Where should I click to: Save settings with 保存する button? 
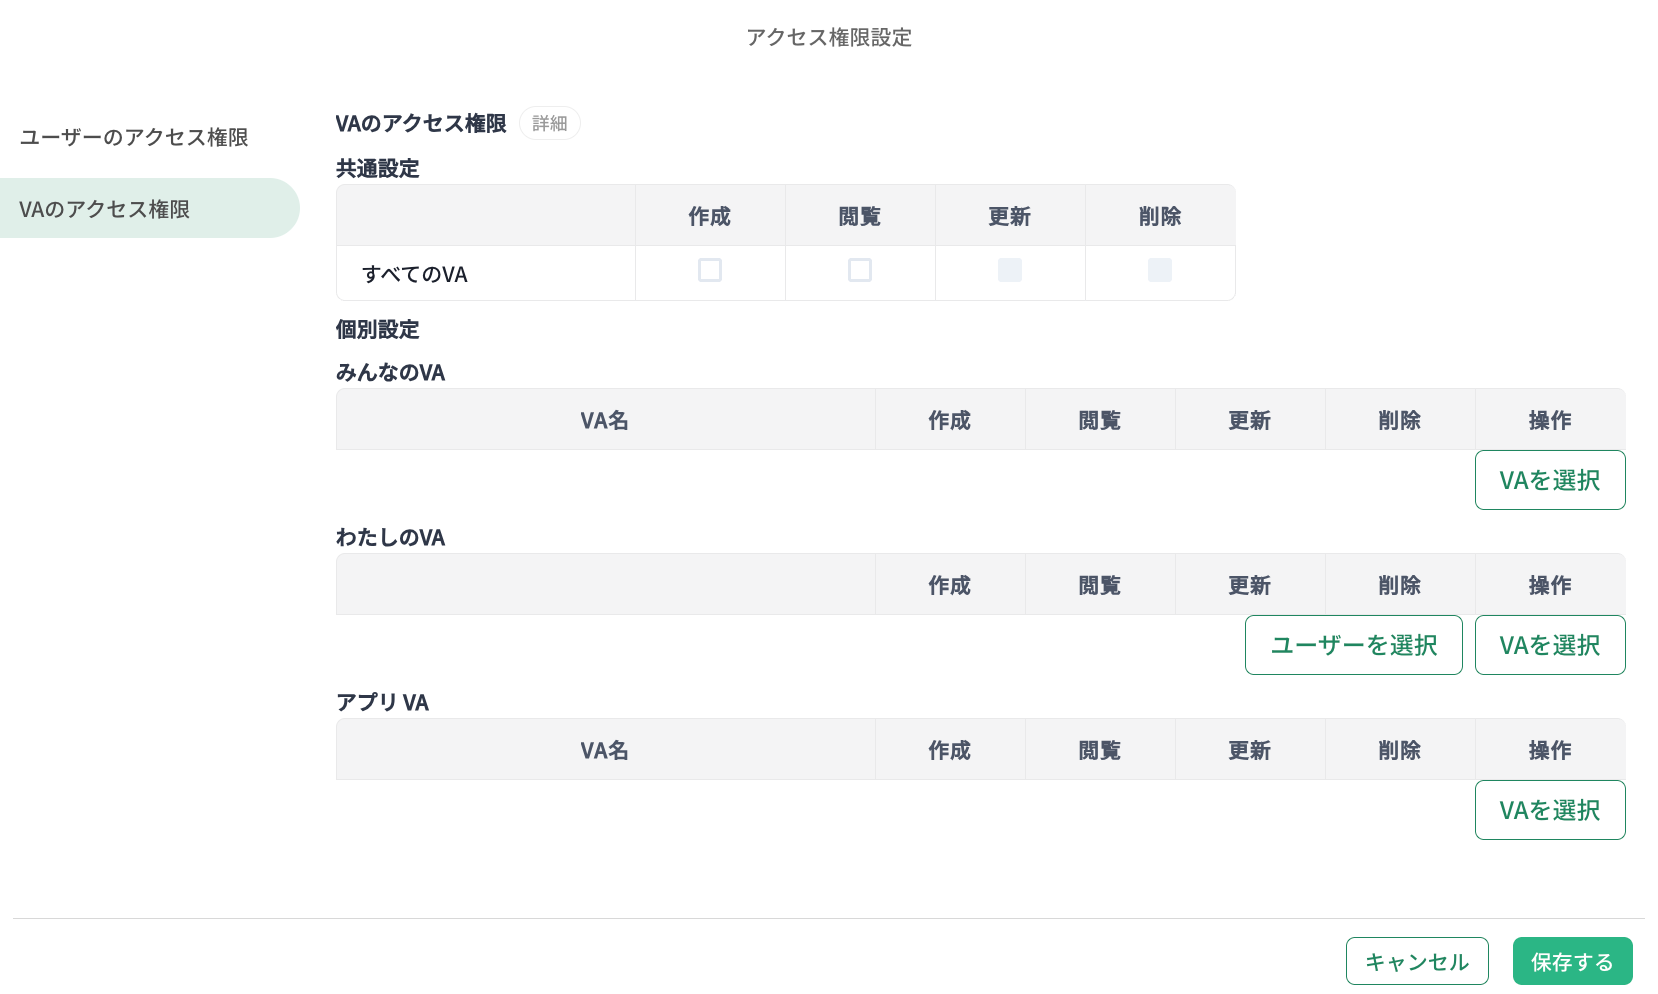(x=1572, y=961)
